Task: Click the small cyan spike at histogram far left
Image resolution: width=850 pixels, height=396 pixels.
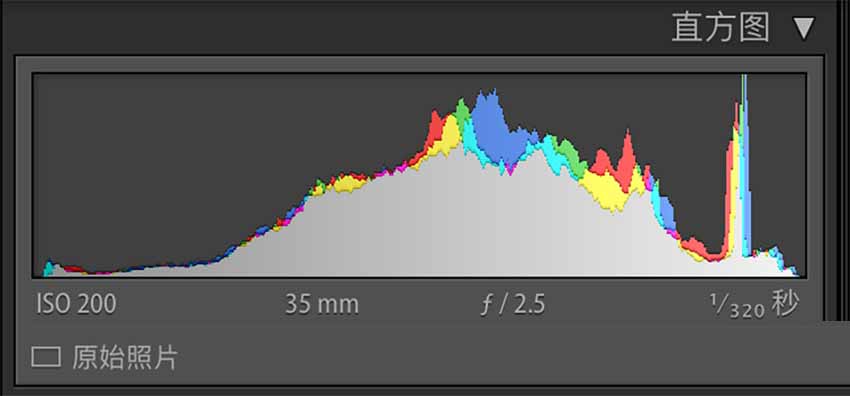Action: tap(48, 268)
